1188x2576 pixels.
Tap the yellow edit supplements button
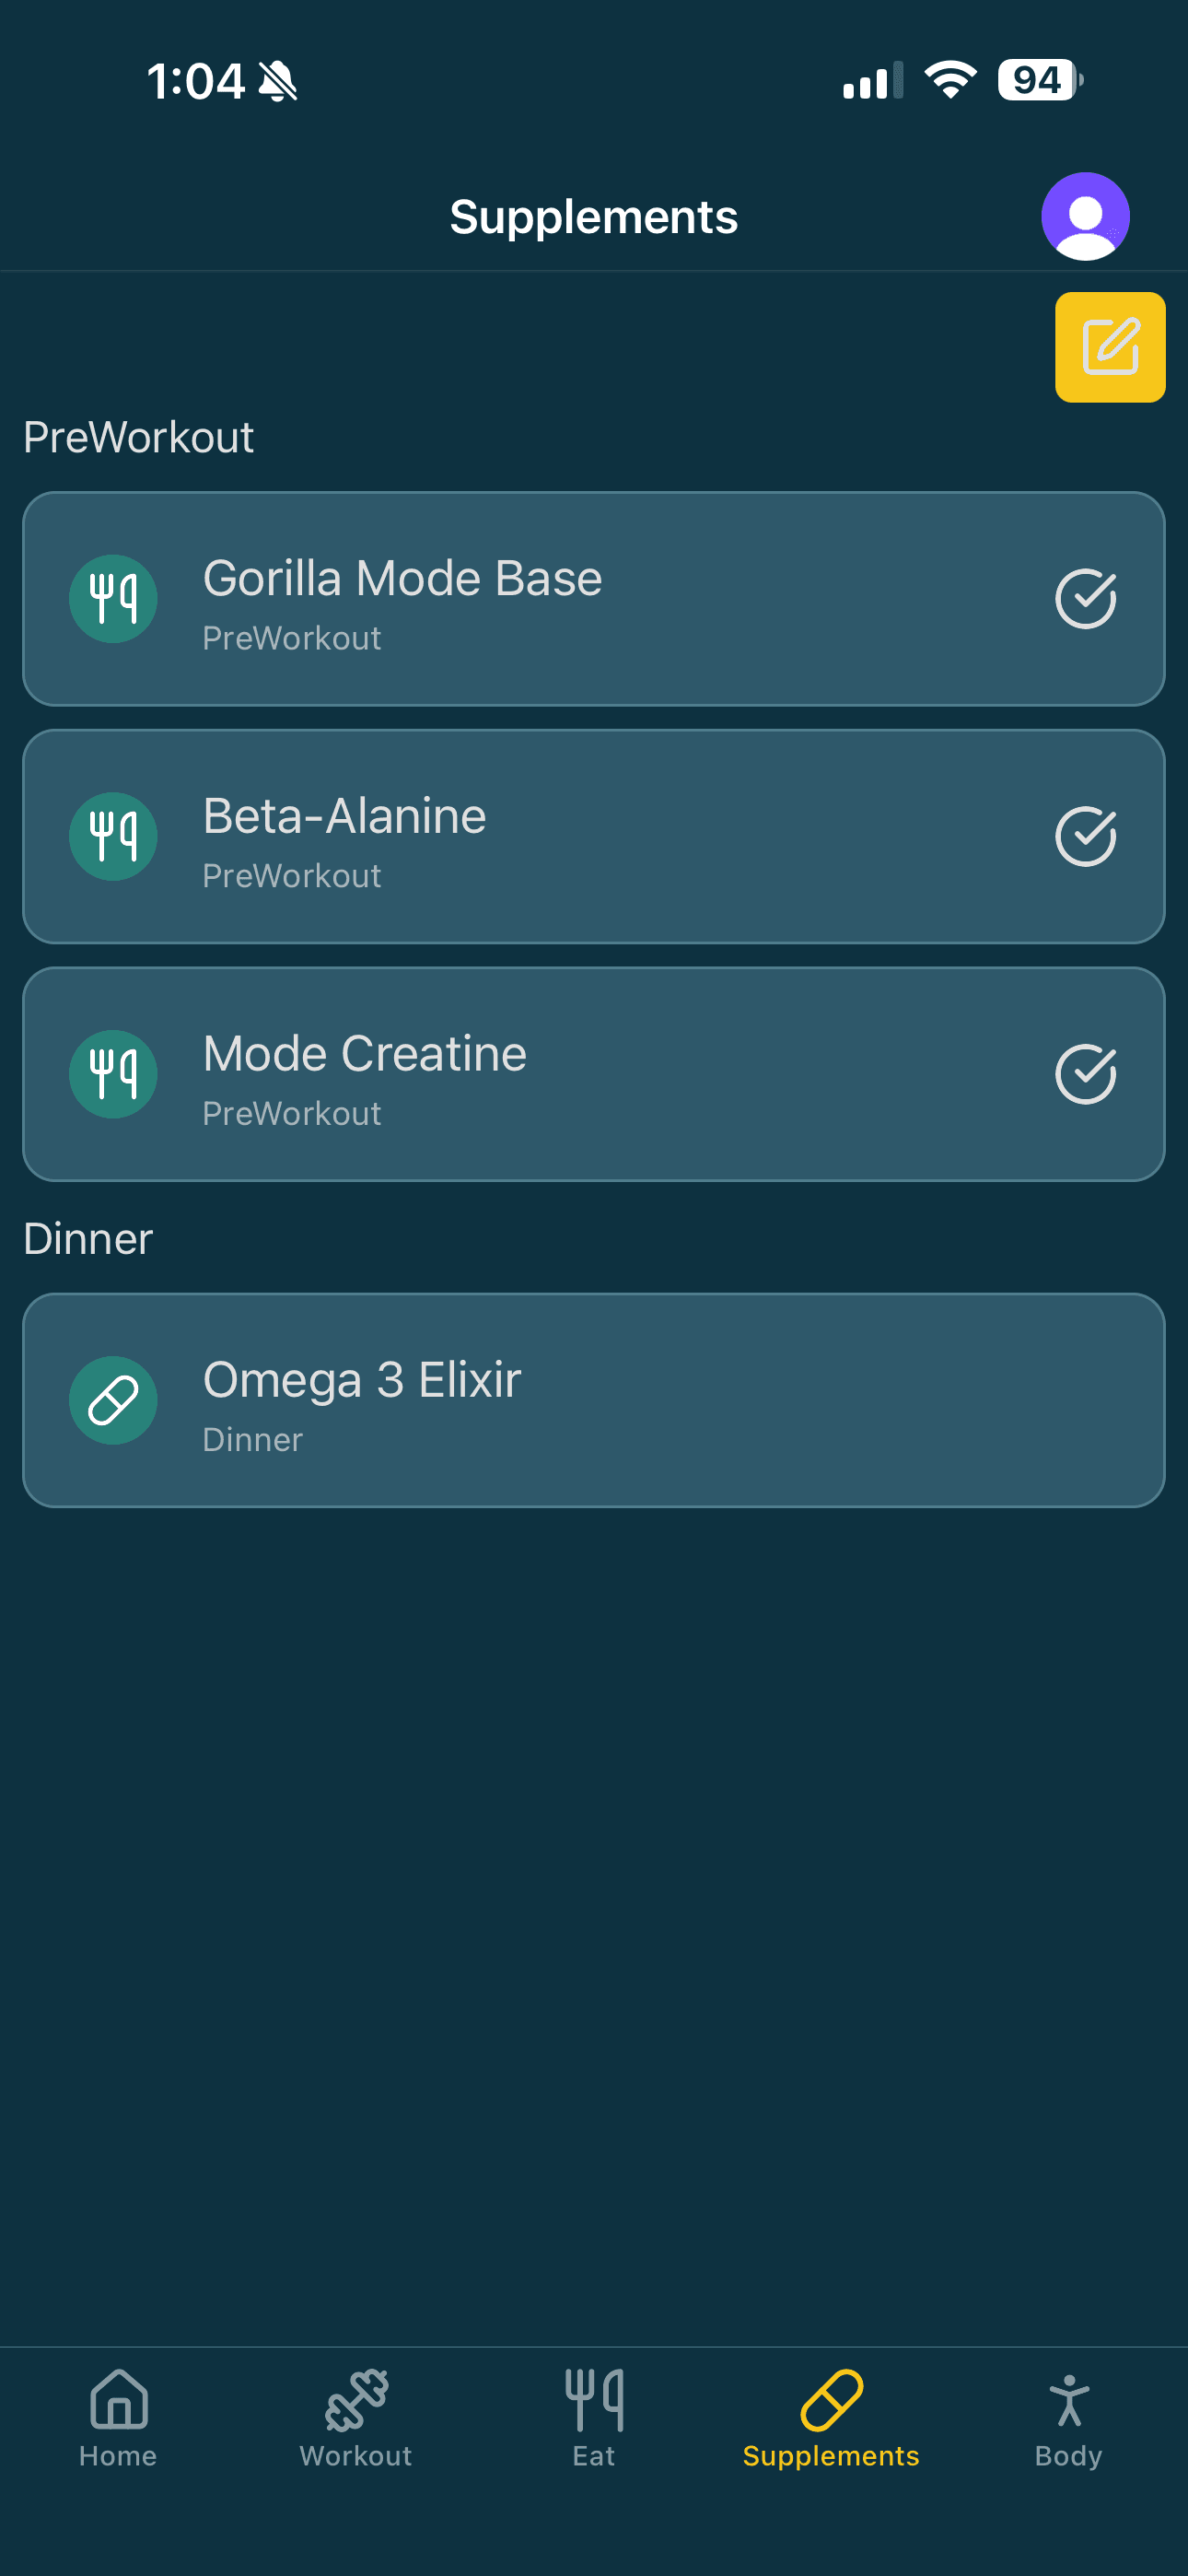click(1110, 347)
